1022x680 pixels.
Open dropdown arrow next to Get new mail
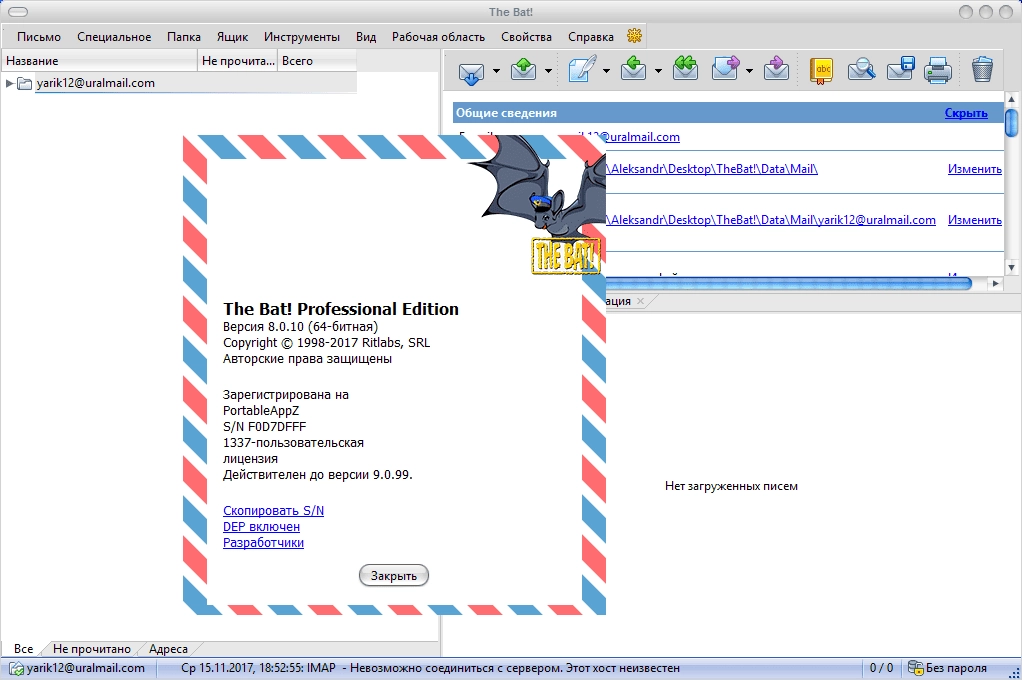point(496,71)
